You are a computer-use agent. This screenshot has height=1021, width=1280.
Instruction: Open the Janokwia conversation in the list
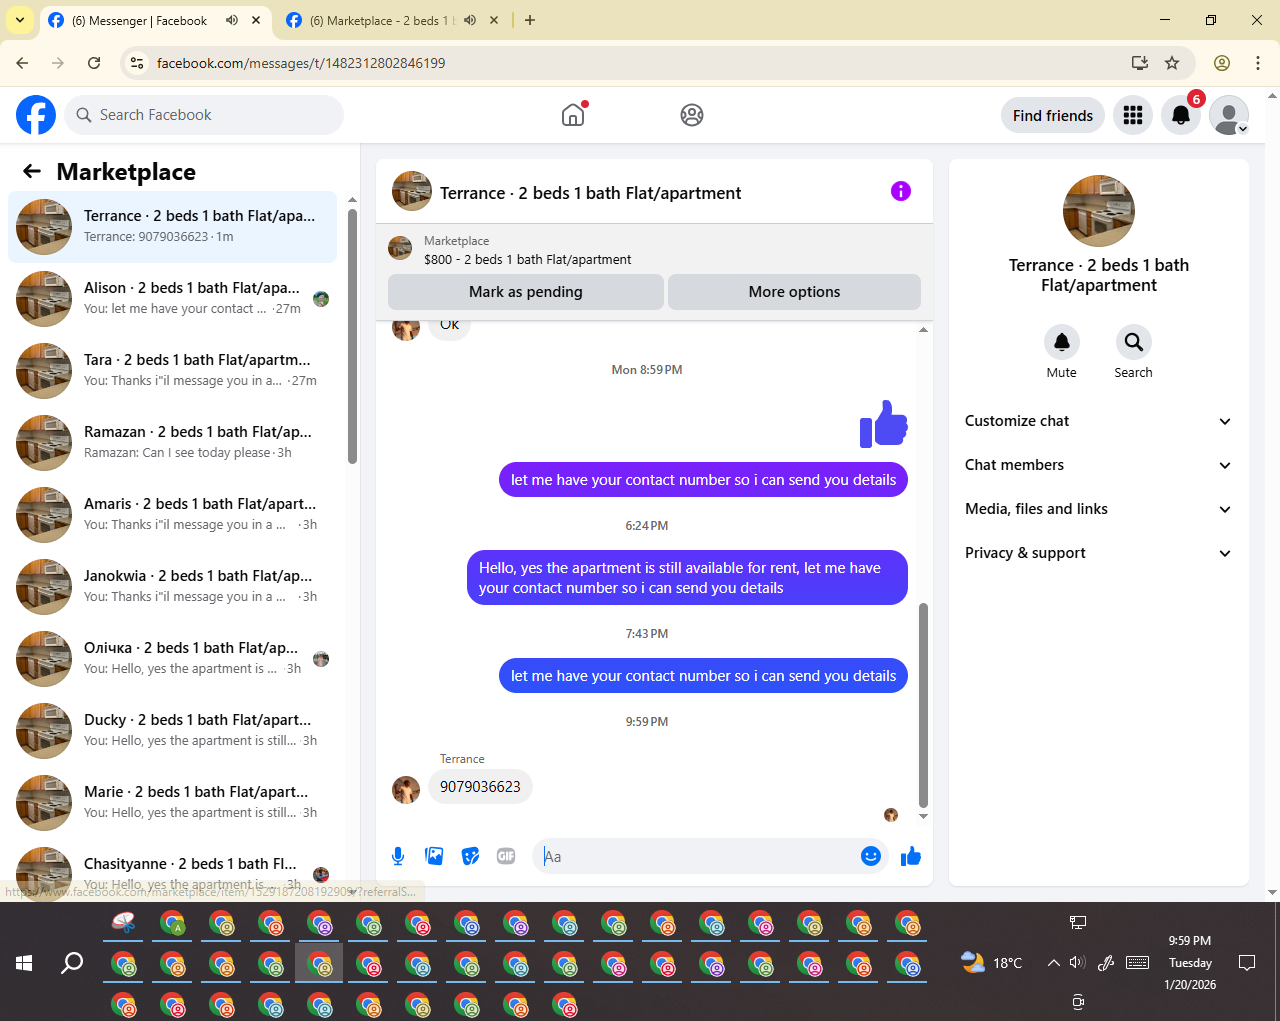pos(173,587)
